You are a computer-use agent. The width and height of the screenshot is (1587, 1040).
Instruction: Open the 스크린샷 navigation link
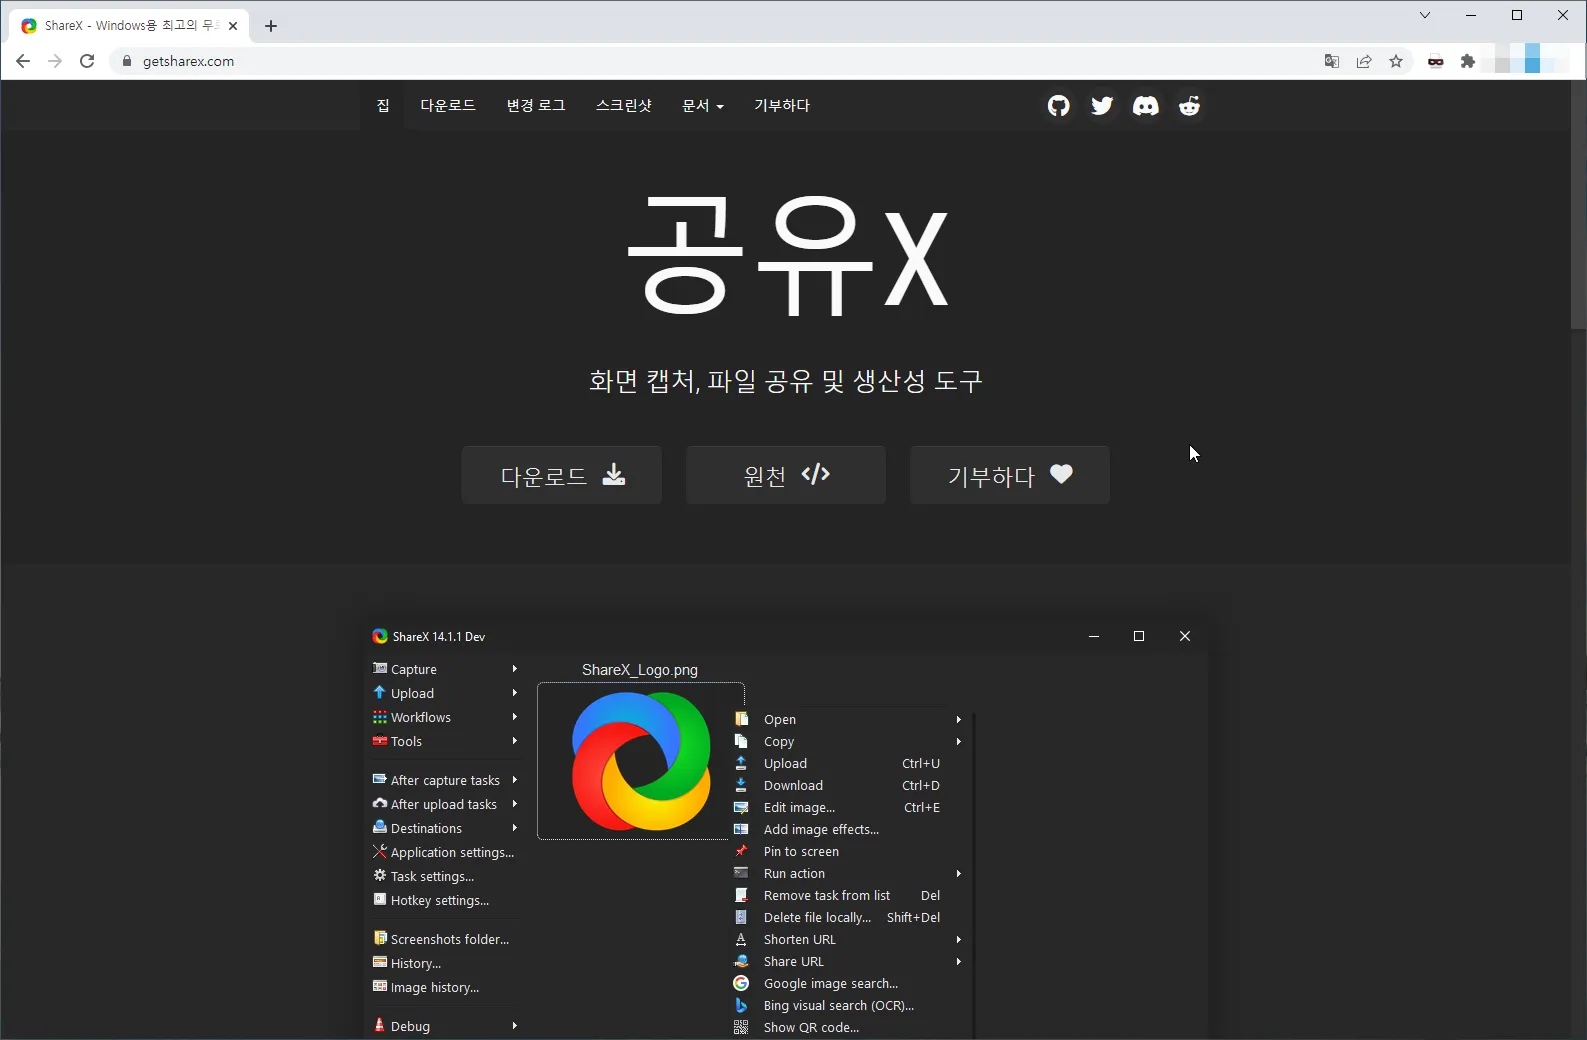coord(624,105)
